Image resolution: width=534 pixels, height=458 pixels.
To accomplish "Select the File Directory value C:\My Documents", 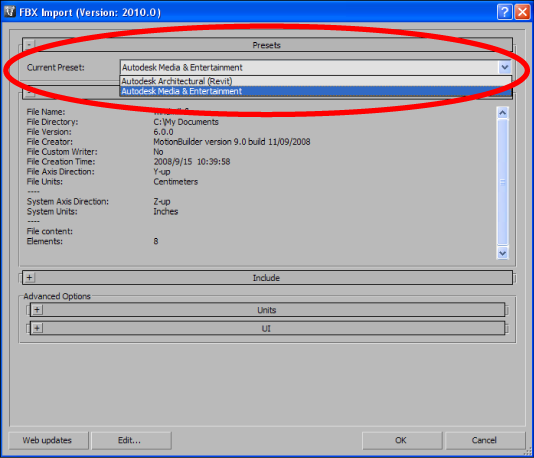I will point(186,122).
